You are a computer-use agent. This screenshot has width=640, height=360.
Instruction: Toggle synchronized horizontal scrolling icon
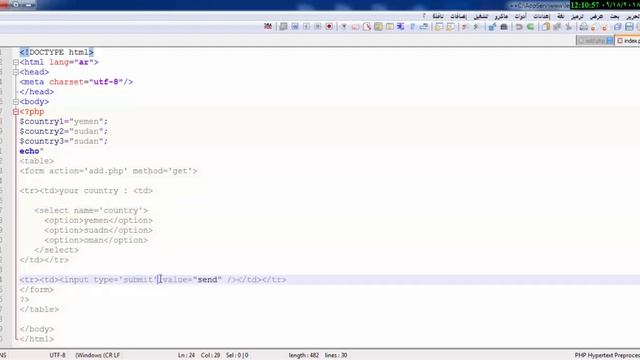[x=439, y=27]
